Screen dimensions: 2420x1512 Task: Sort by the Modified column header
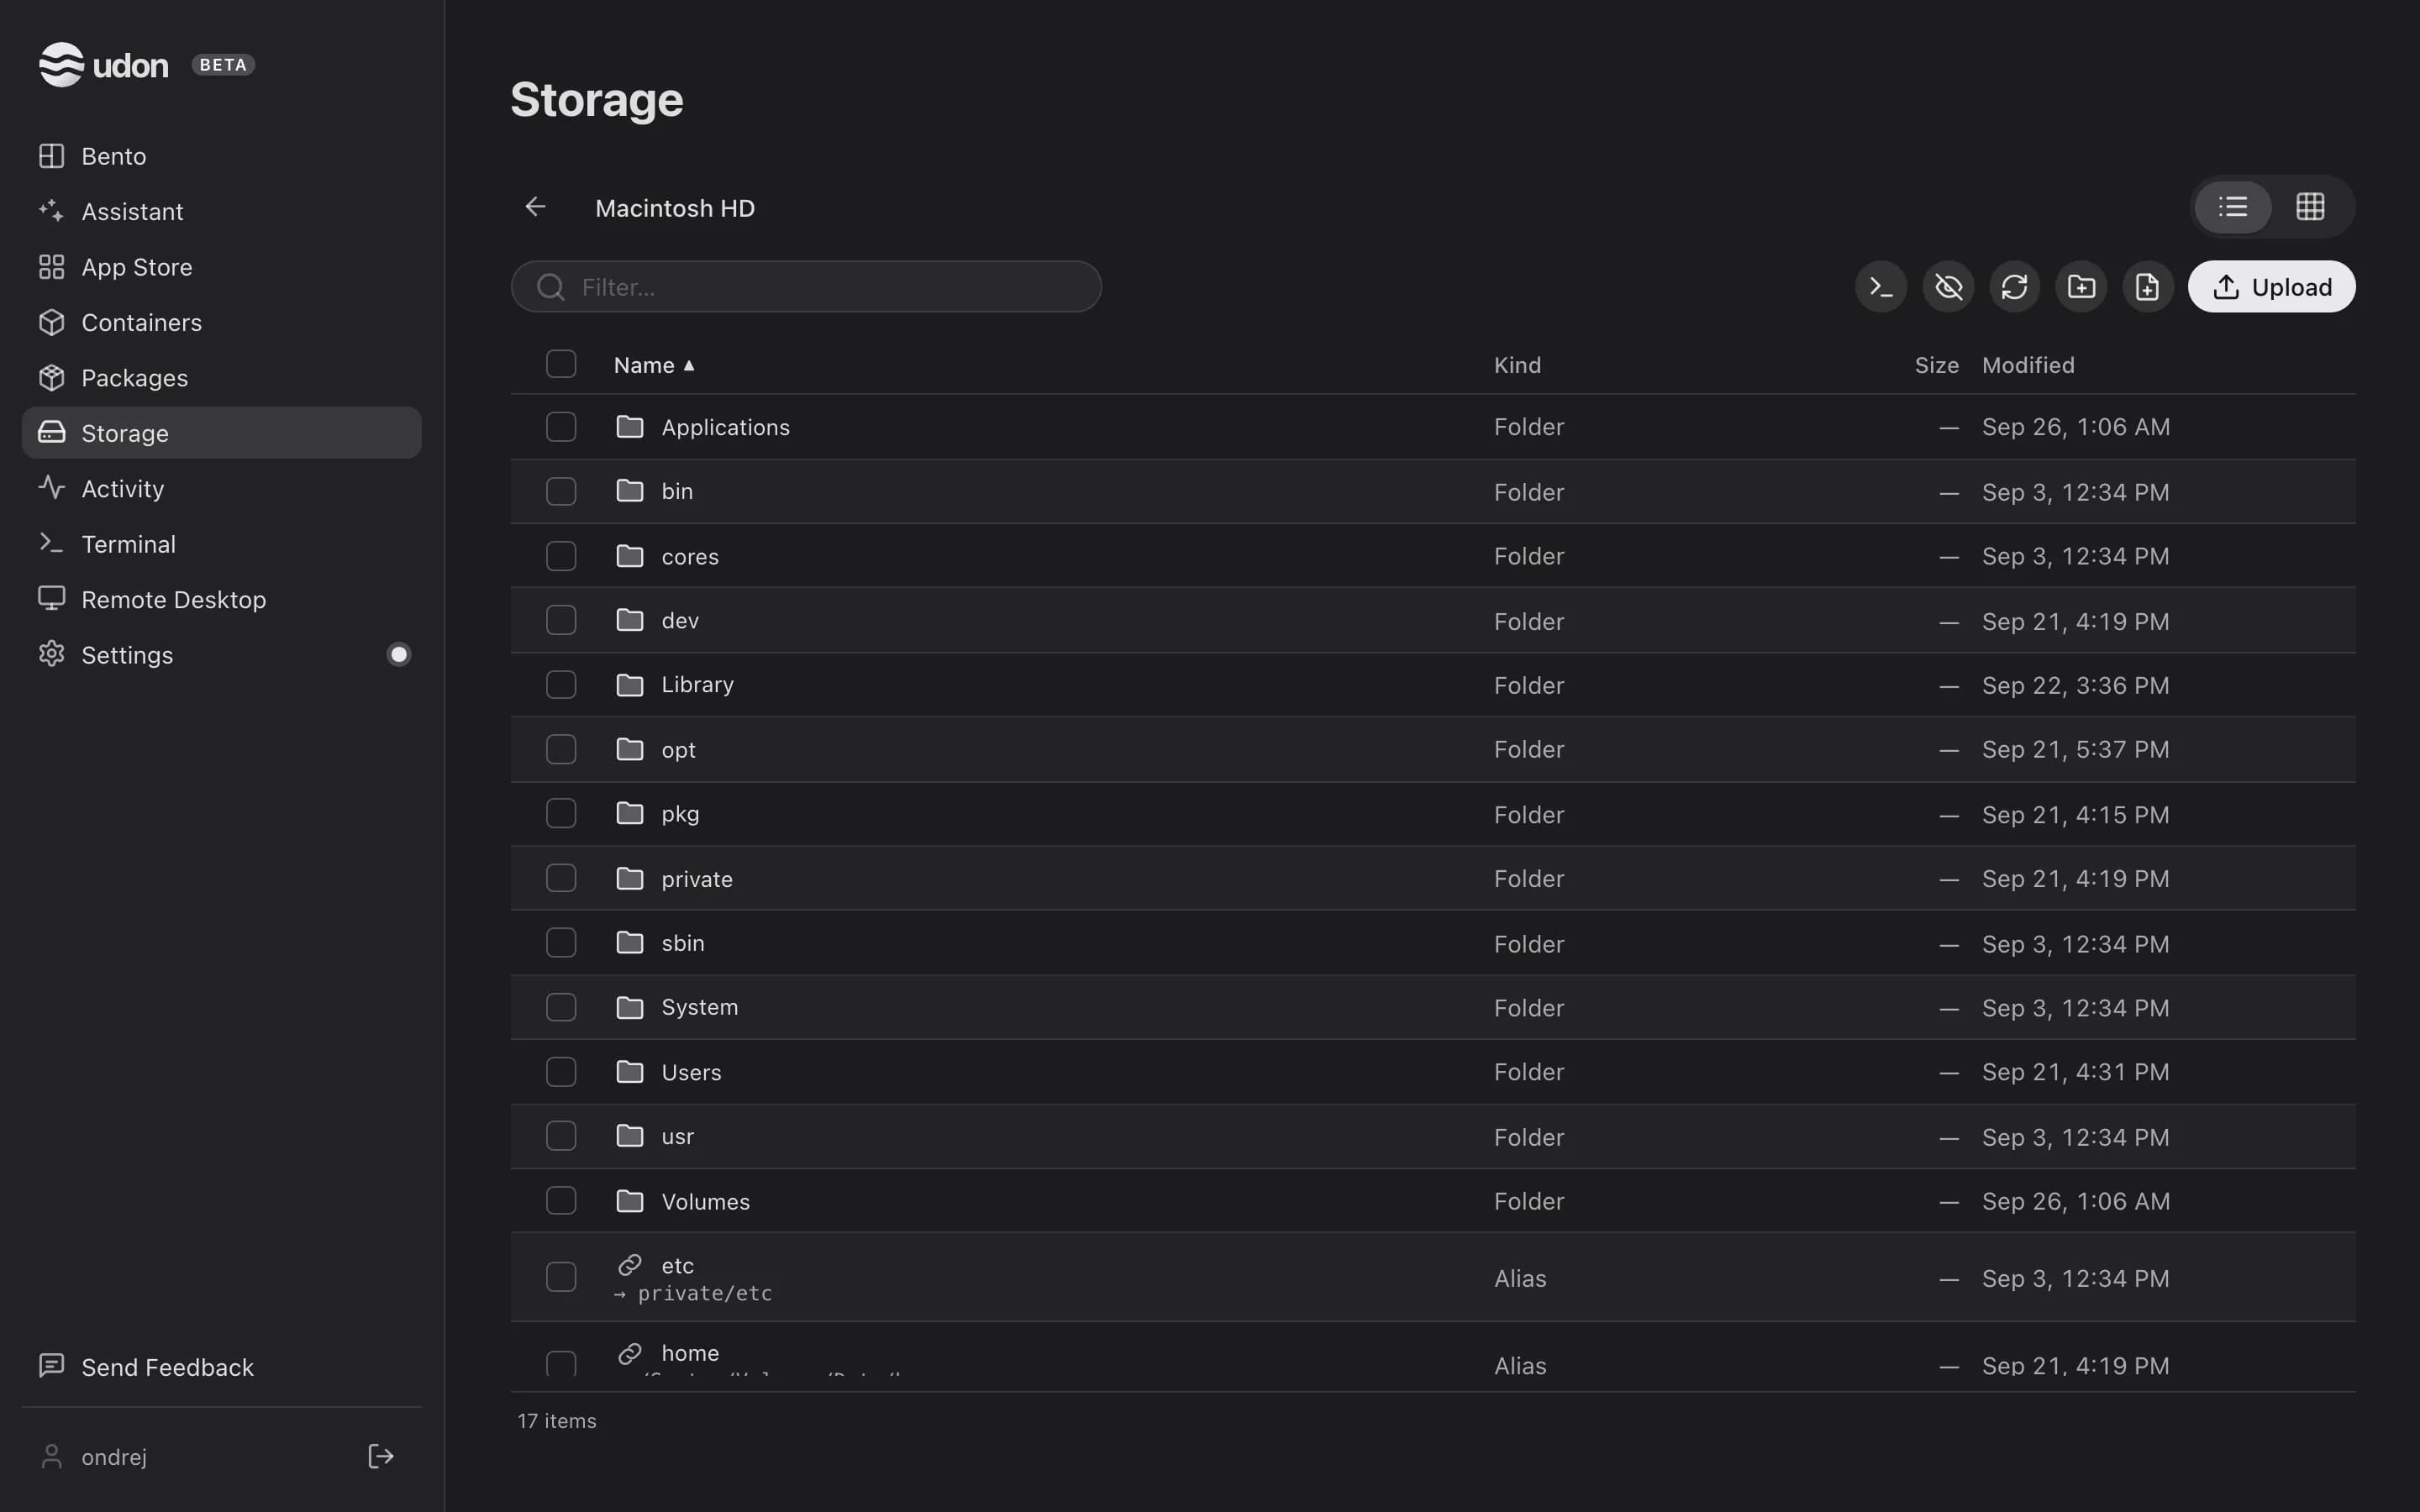pos(2028,365)
